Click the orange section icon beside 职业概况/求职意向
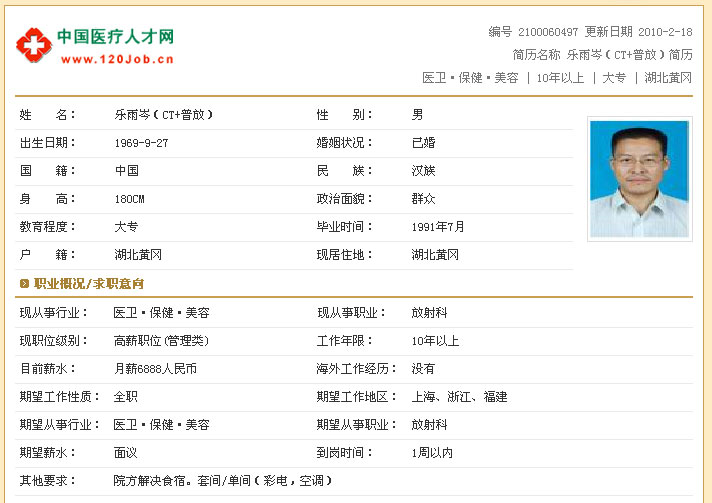The height and width of the screenshot is (503, 712). pos(25,284)
